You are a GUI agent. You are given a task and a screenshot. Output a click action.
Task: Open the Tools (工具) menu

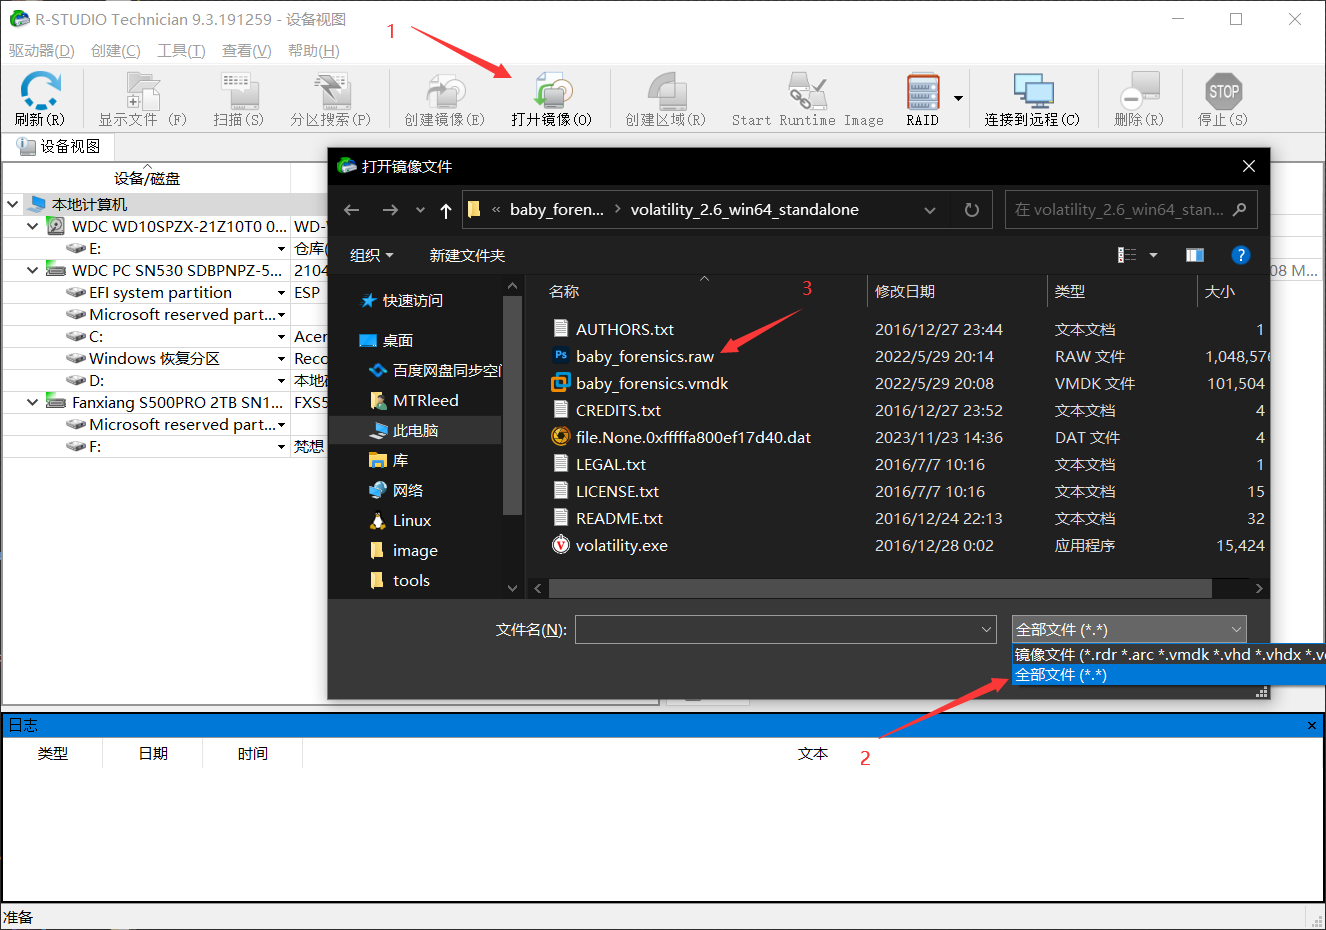point(181,51)
